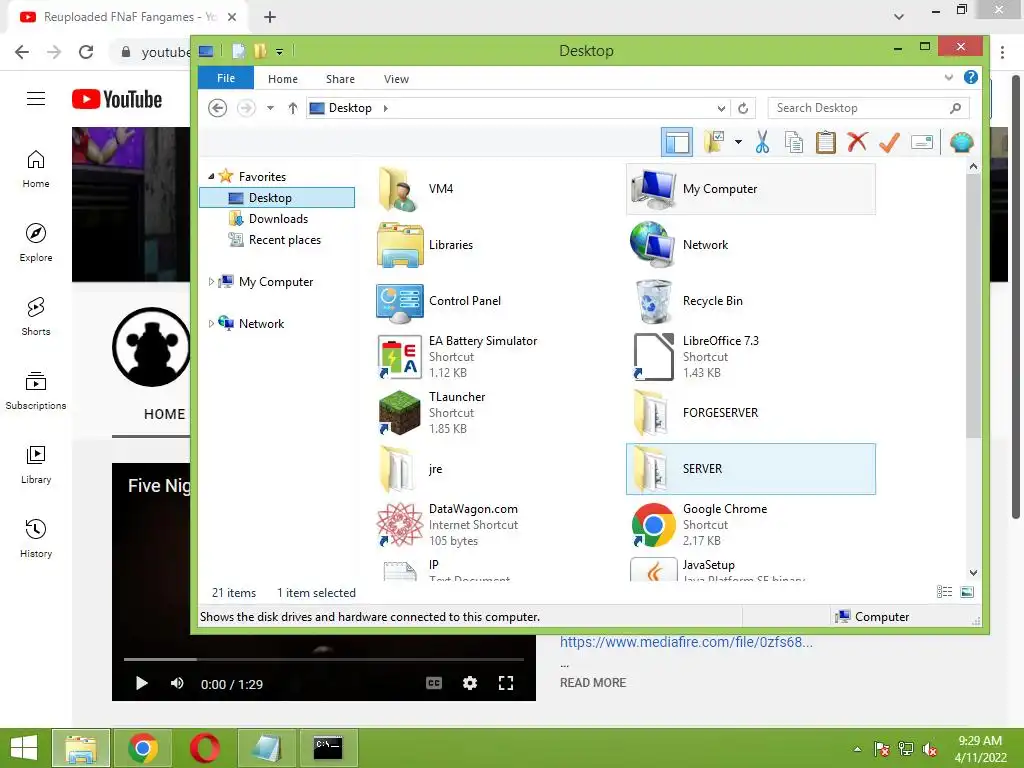The height and width of the screenshot is (768, 1024).
Task: Refresh the Desktop folder view
Action: click(x=743, y=108)
